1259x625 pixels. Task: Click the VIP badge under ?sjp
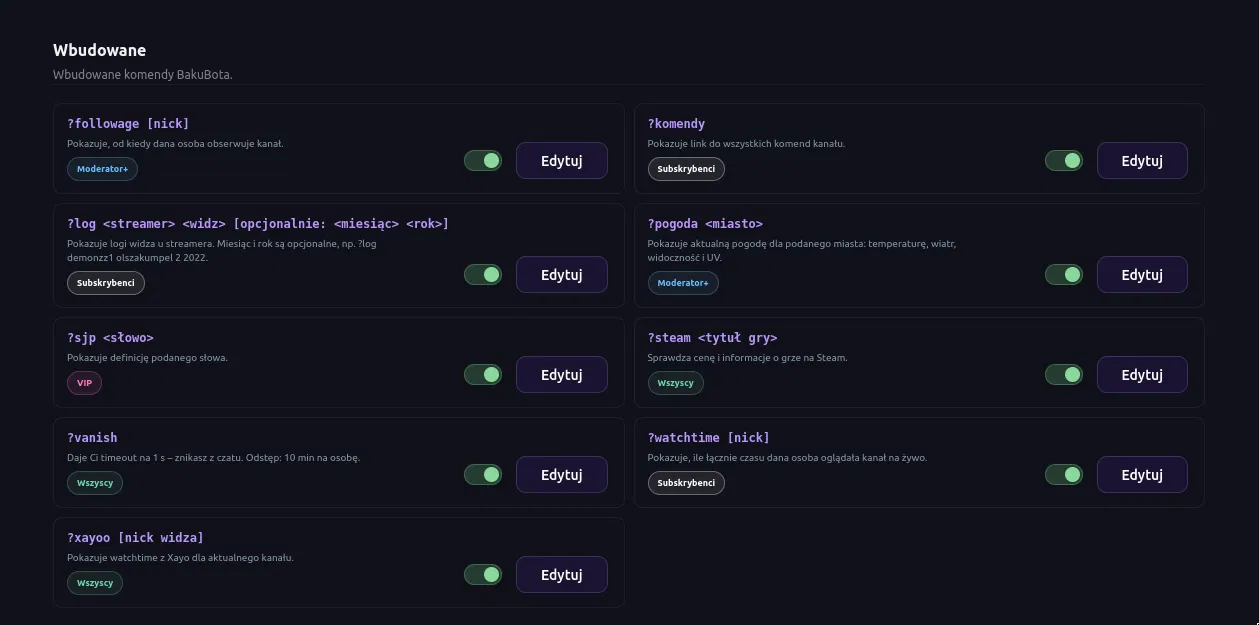[84, 383]
